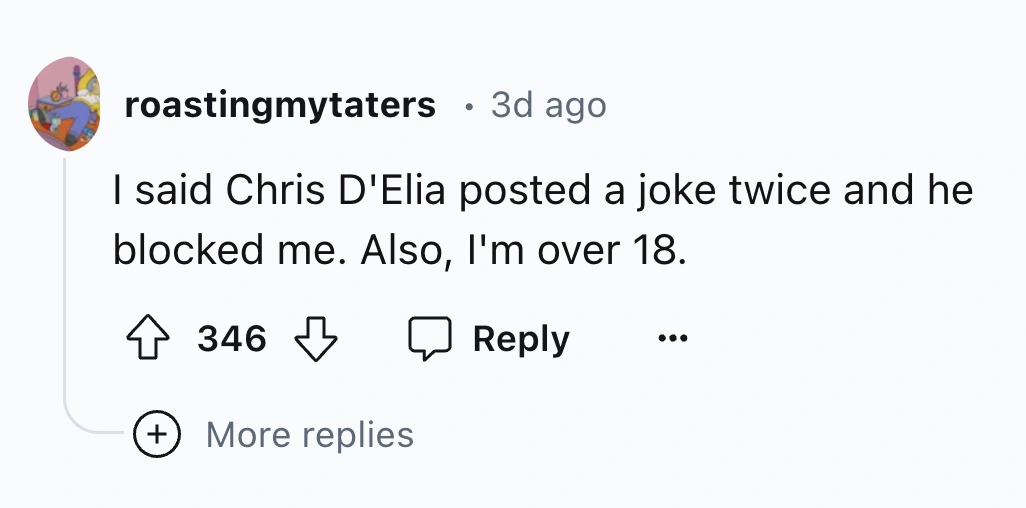The image size is (1026, 508).
Task: Open the roastingmytaters avatar image
Action: 64,105
